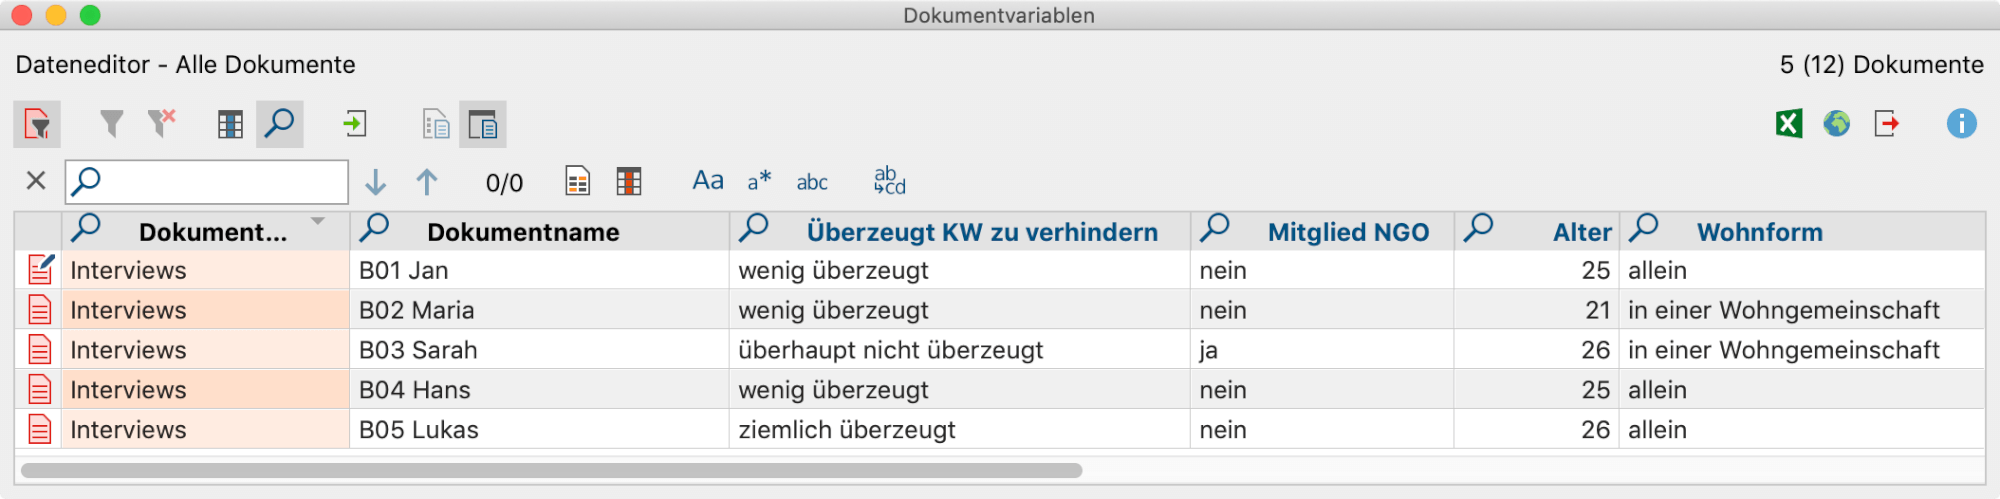
Task: Search in Wohnform column magnifier
Action: coord(1644,228)
